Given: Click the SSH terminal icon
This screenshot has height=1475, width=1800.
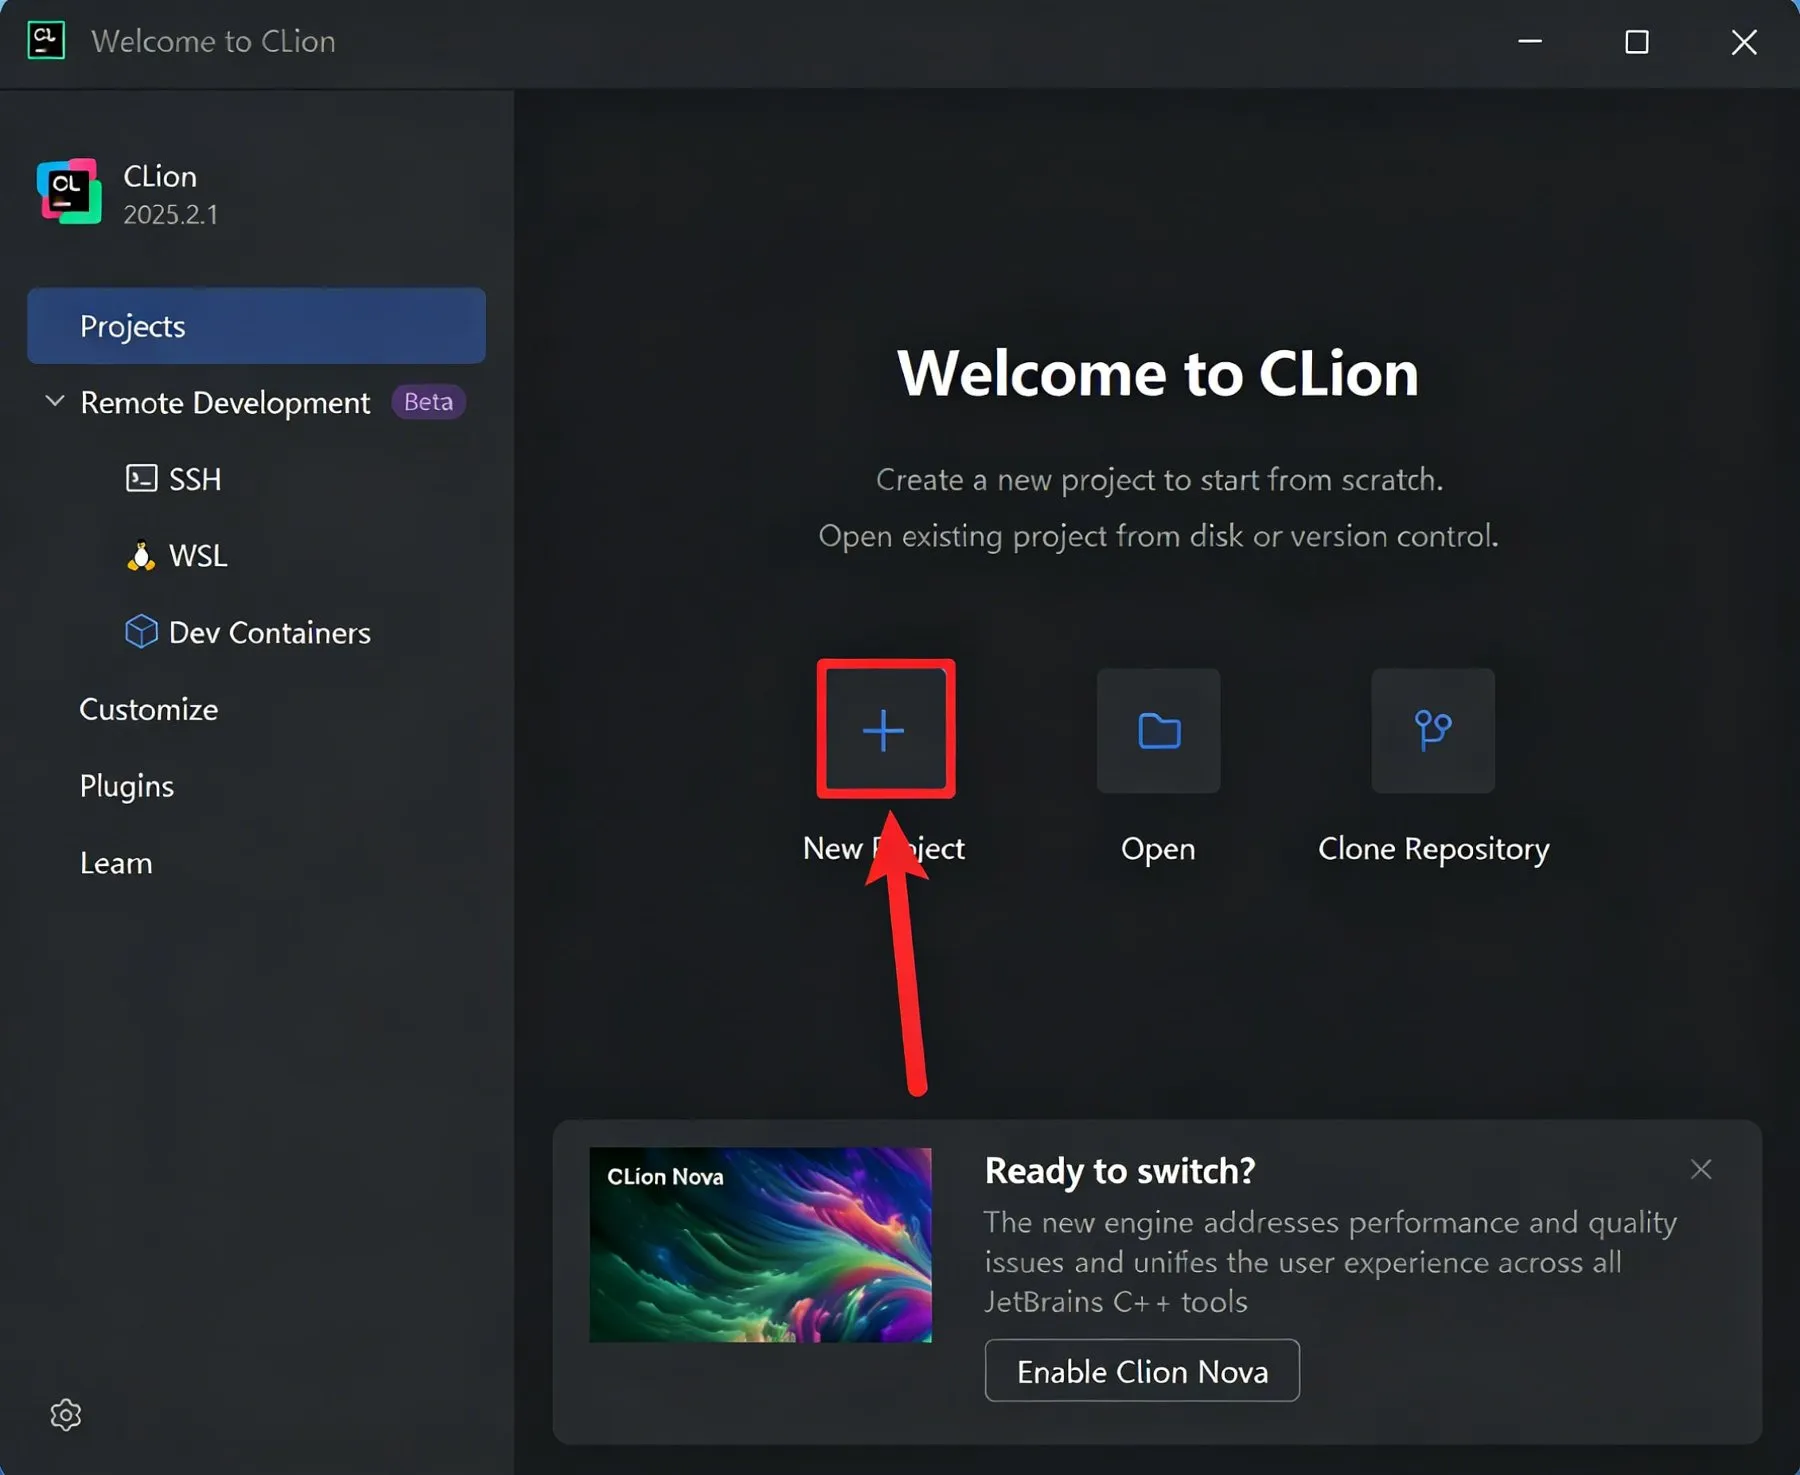Looking at the screenshot, I should click(x=141, y=478).
